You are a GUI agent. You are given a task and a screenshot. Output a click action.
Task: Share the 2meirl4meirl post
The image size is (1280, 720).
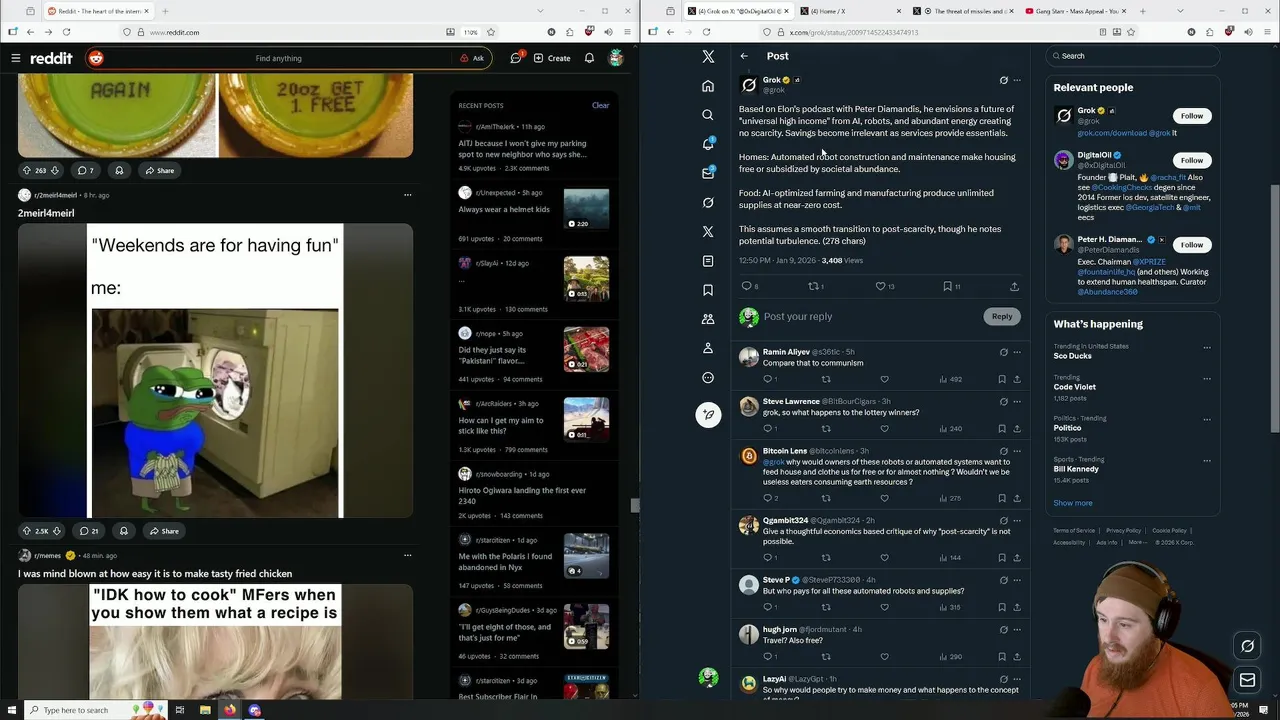pyautogui.click(x=162, y=531)
